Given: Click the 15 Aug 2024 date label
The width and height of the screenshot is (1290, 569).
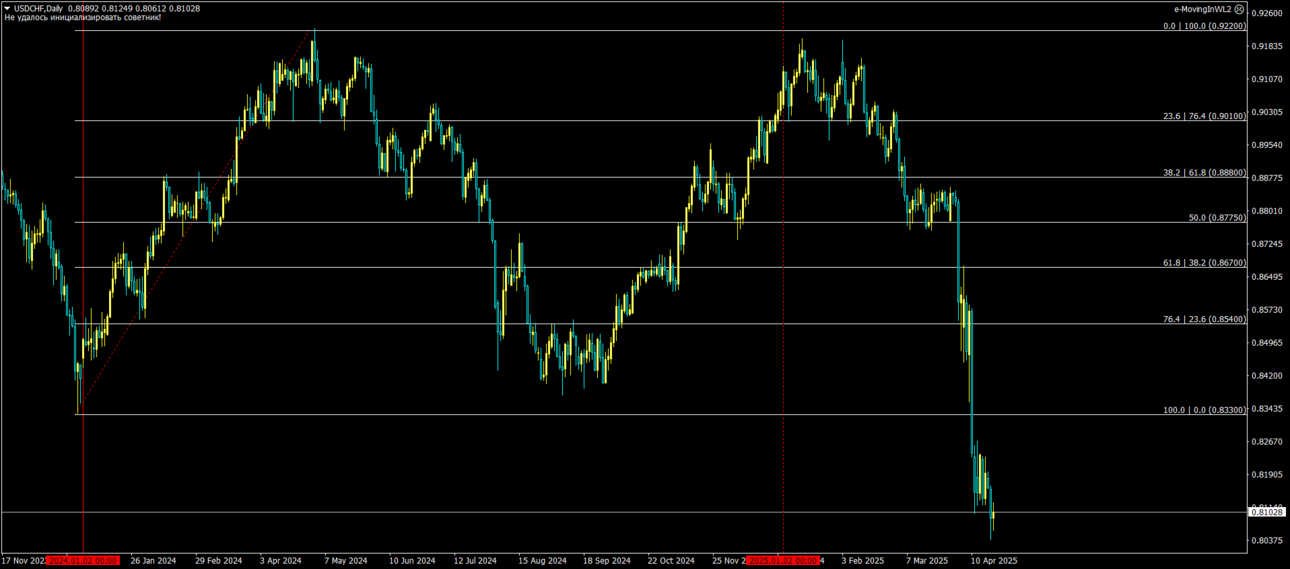Looking at the screenshot, I should point(543,561).
